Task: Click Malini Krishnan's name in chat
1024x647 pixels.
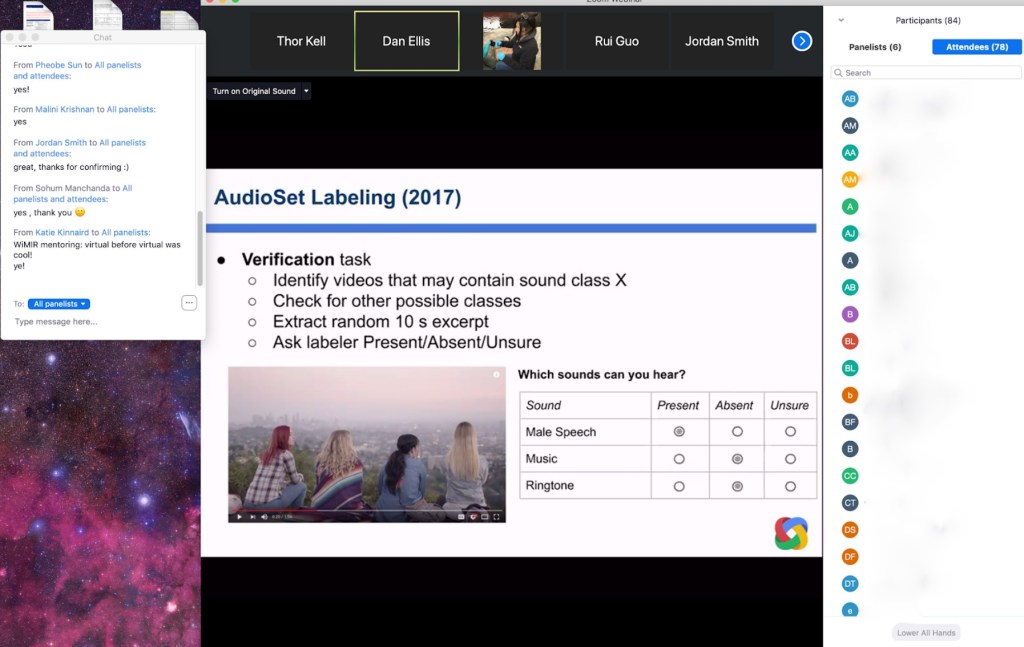Action: (x=65, y=110)
